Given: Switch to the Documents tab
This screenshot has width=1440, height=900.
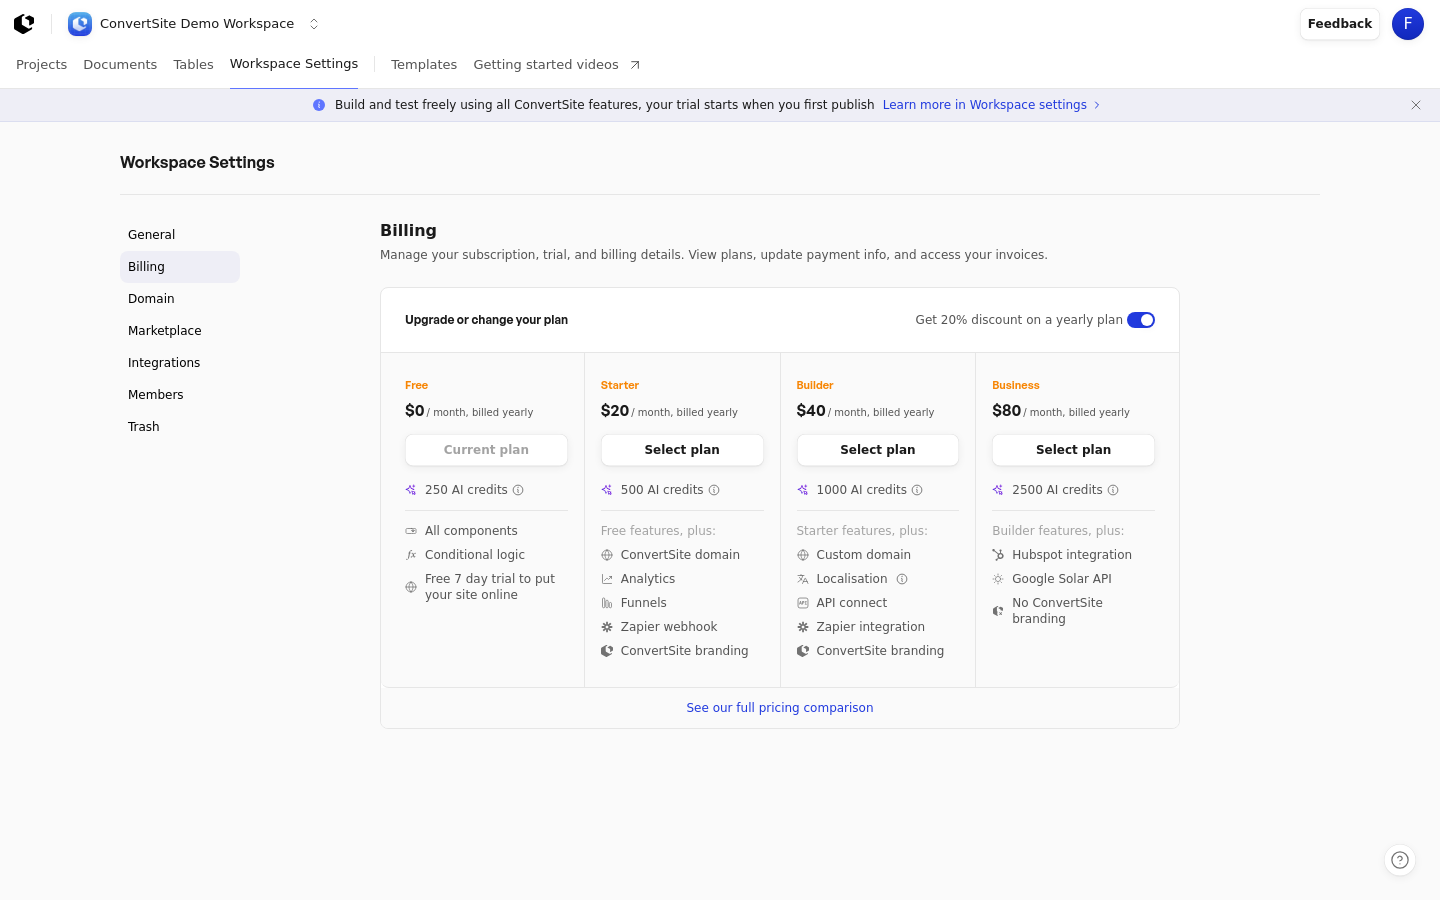Looking at the screenshot, I should click(x=120, y=65).
